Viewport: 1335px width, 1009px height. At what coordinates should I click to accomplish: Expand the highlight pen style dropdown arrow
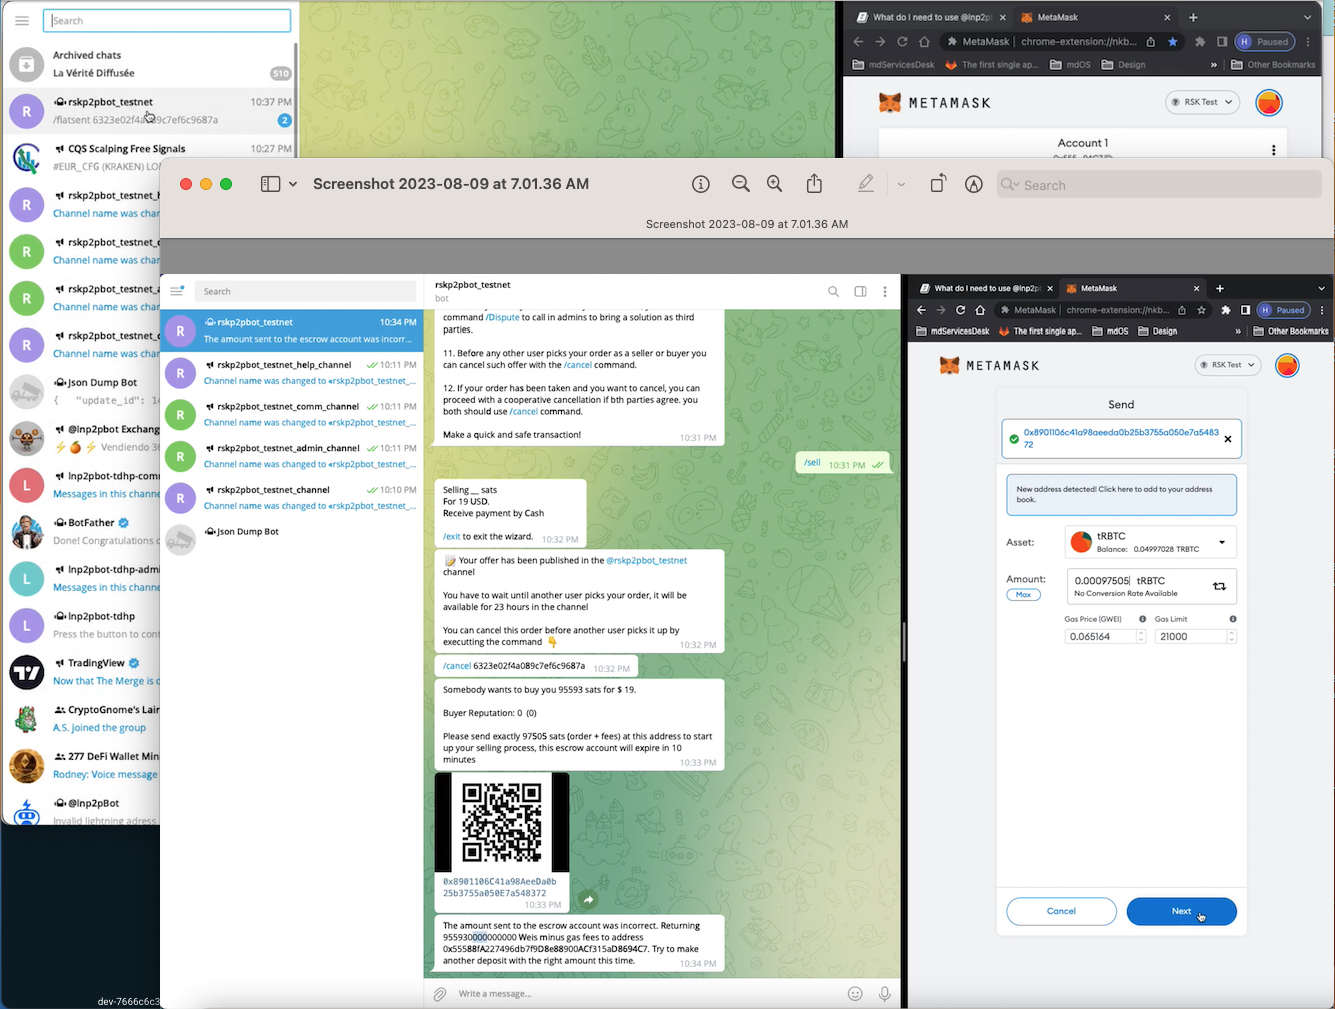click(x=901, y=184)
